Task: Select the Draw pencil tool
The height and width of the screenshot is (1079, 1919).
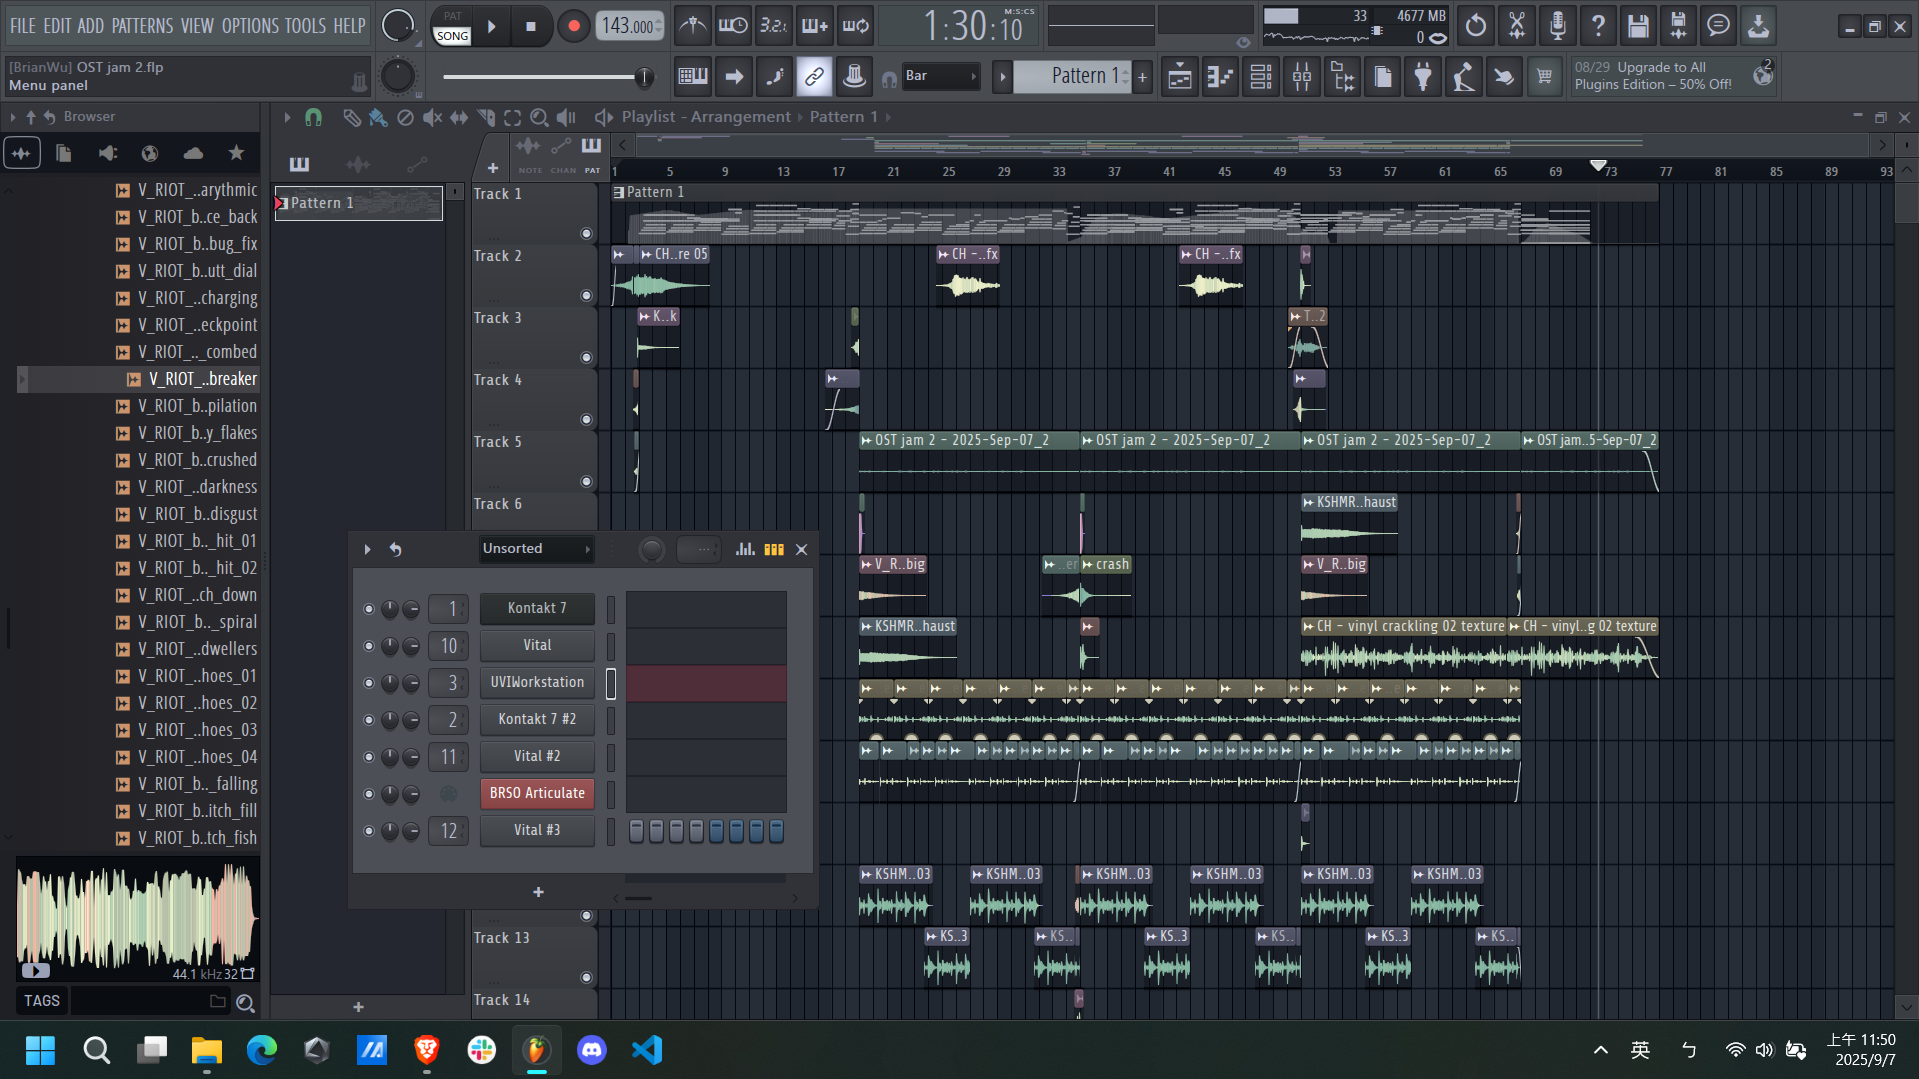Action: (x=351, y=117)
